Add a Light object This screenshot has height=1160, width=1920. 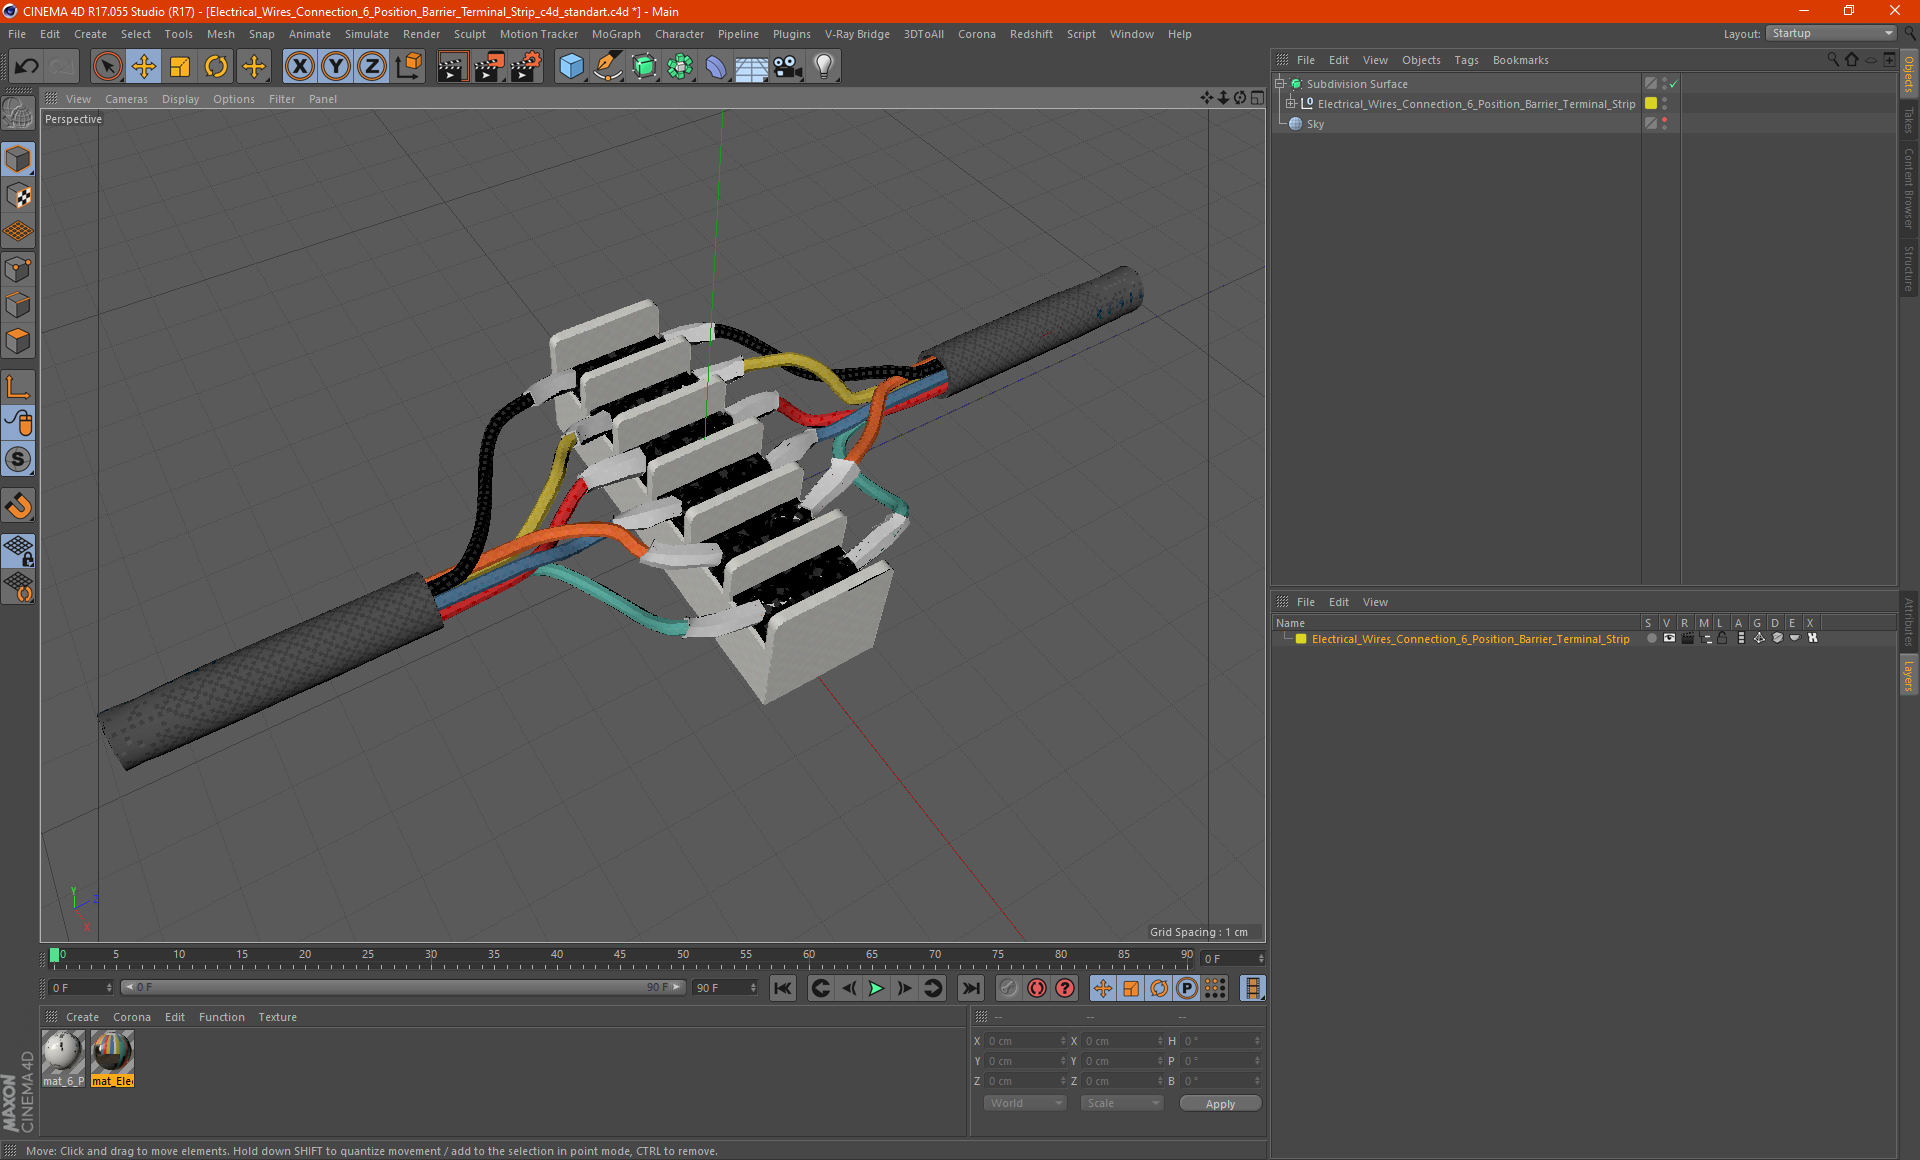pos(823,67)
